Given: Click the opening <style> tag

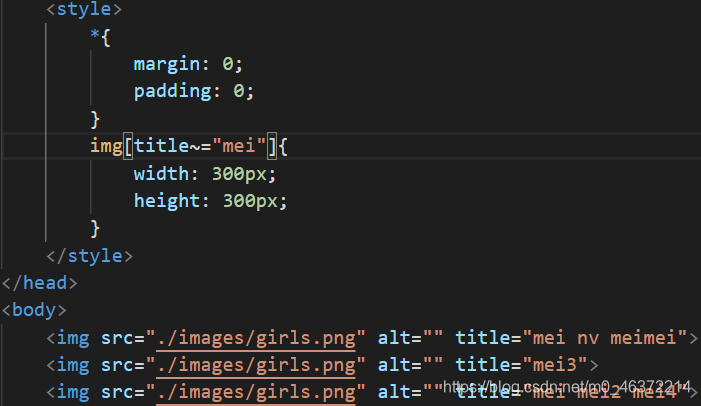Looking at the screenshot, I should [84, 9].
